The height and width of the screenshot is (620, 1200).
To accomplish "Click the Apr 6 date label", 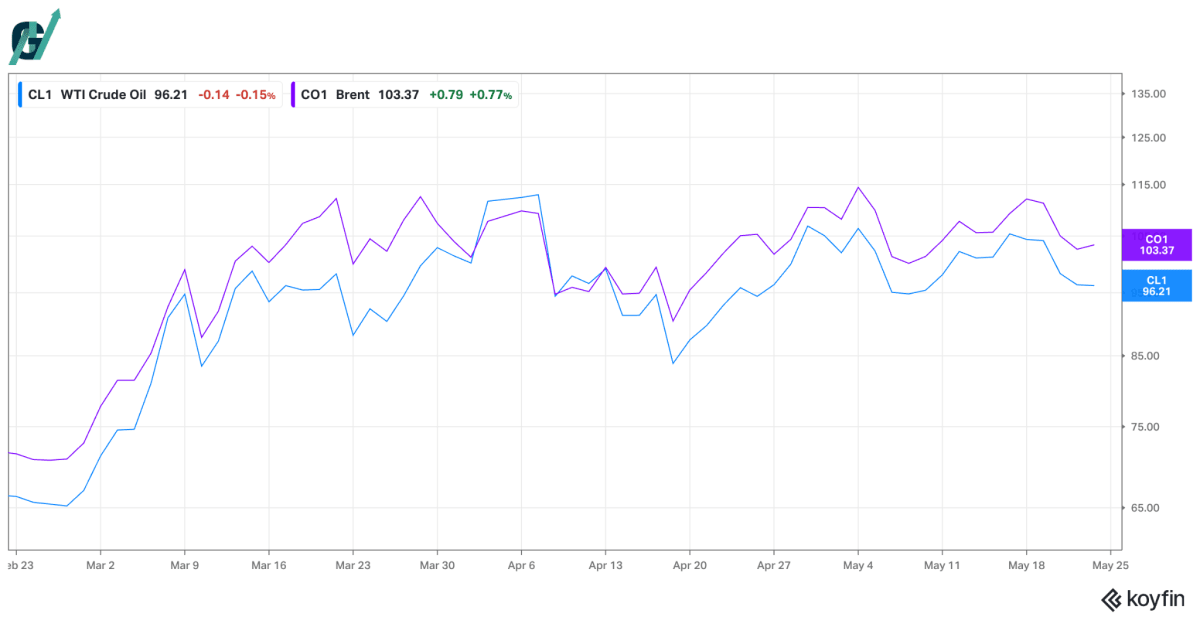I will (x=521, y=565).
